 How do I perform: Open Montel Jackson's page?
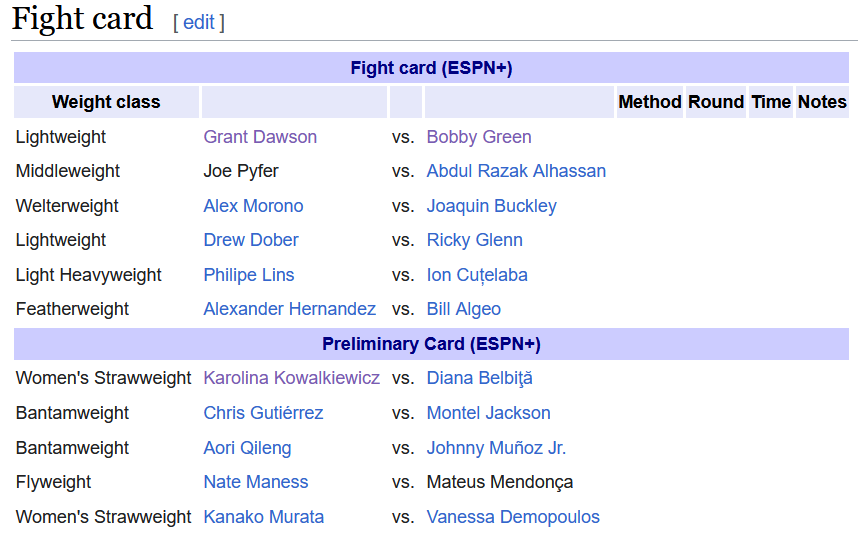(x=489, y=413)
